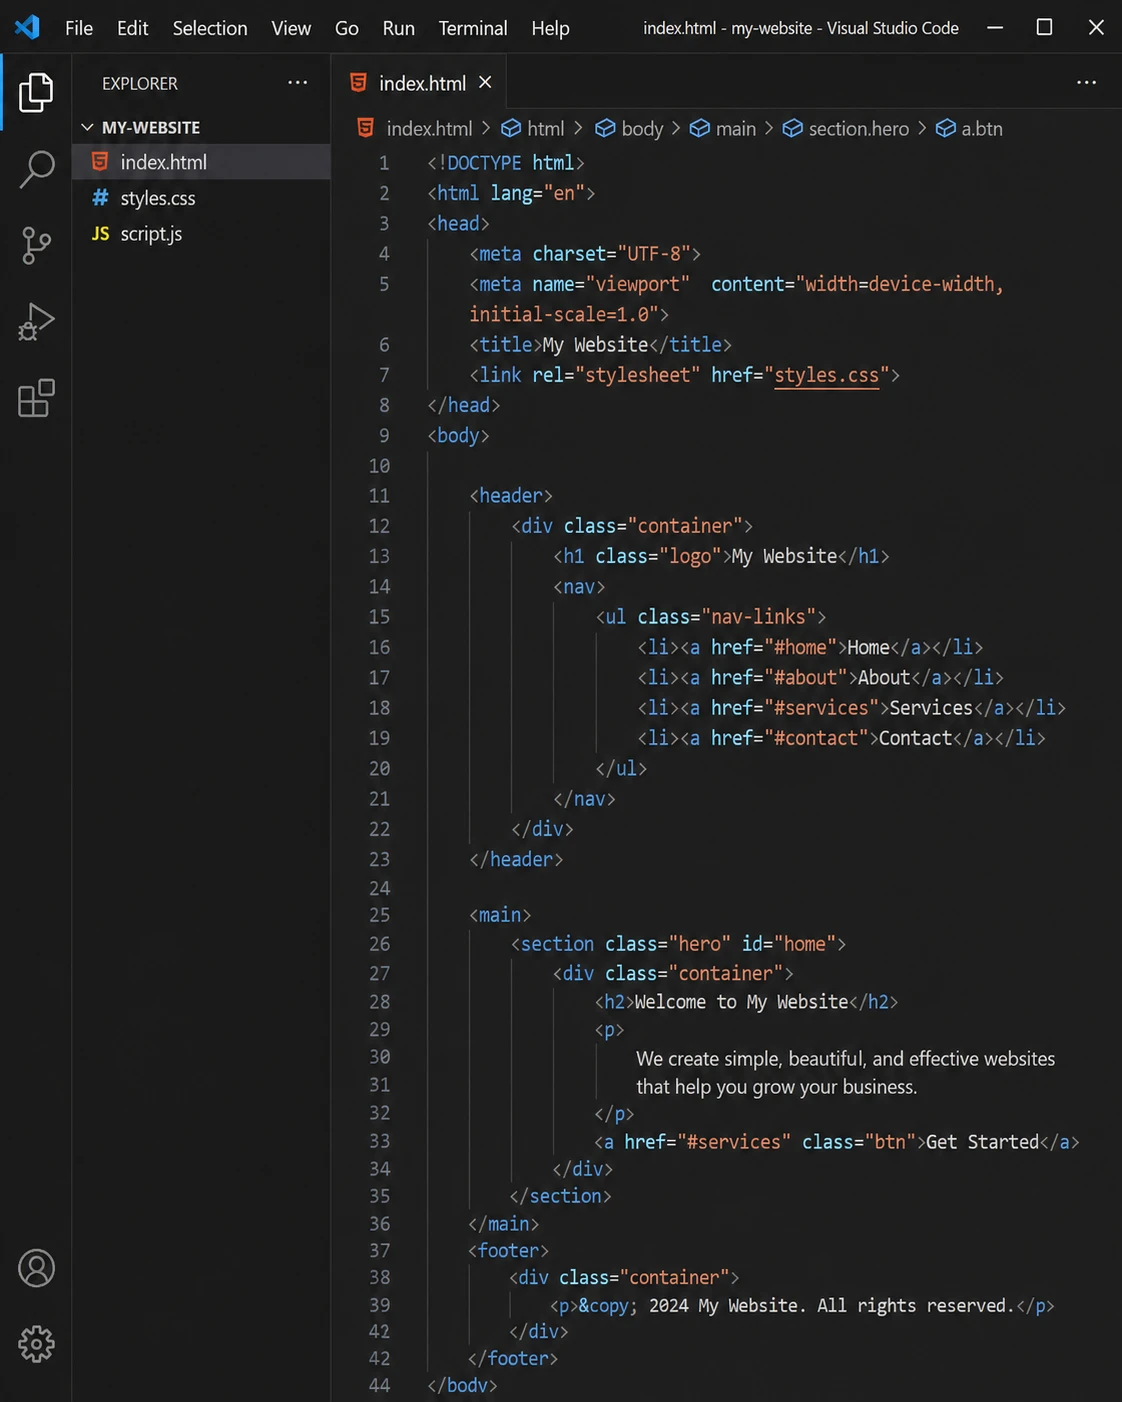Open editor more actions ellipsis

pos(1086,83)
